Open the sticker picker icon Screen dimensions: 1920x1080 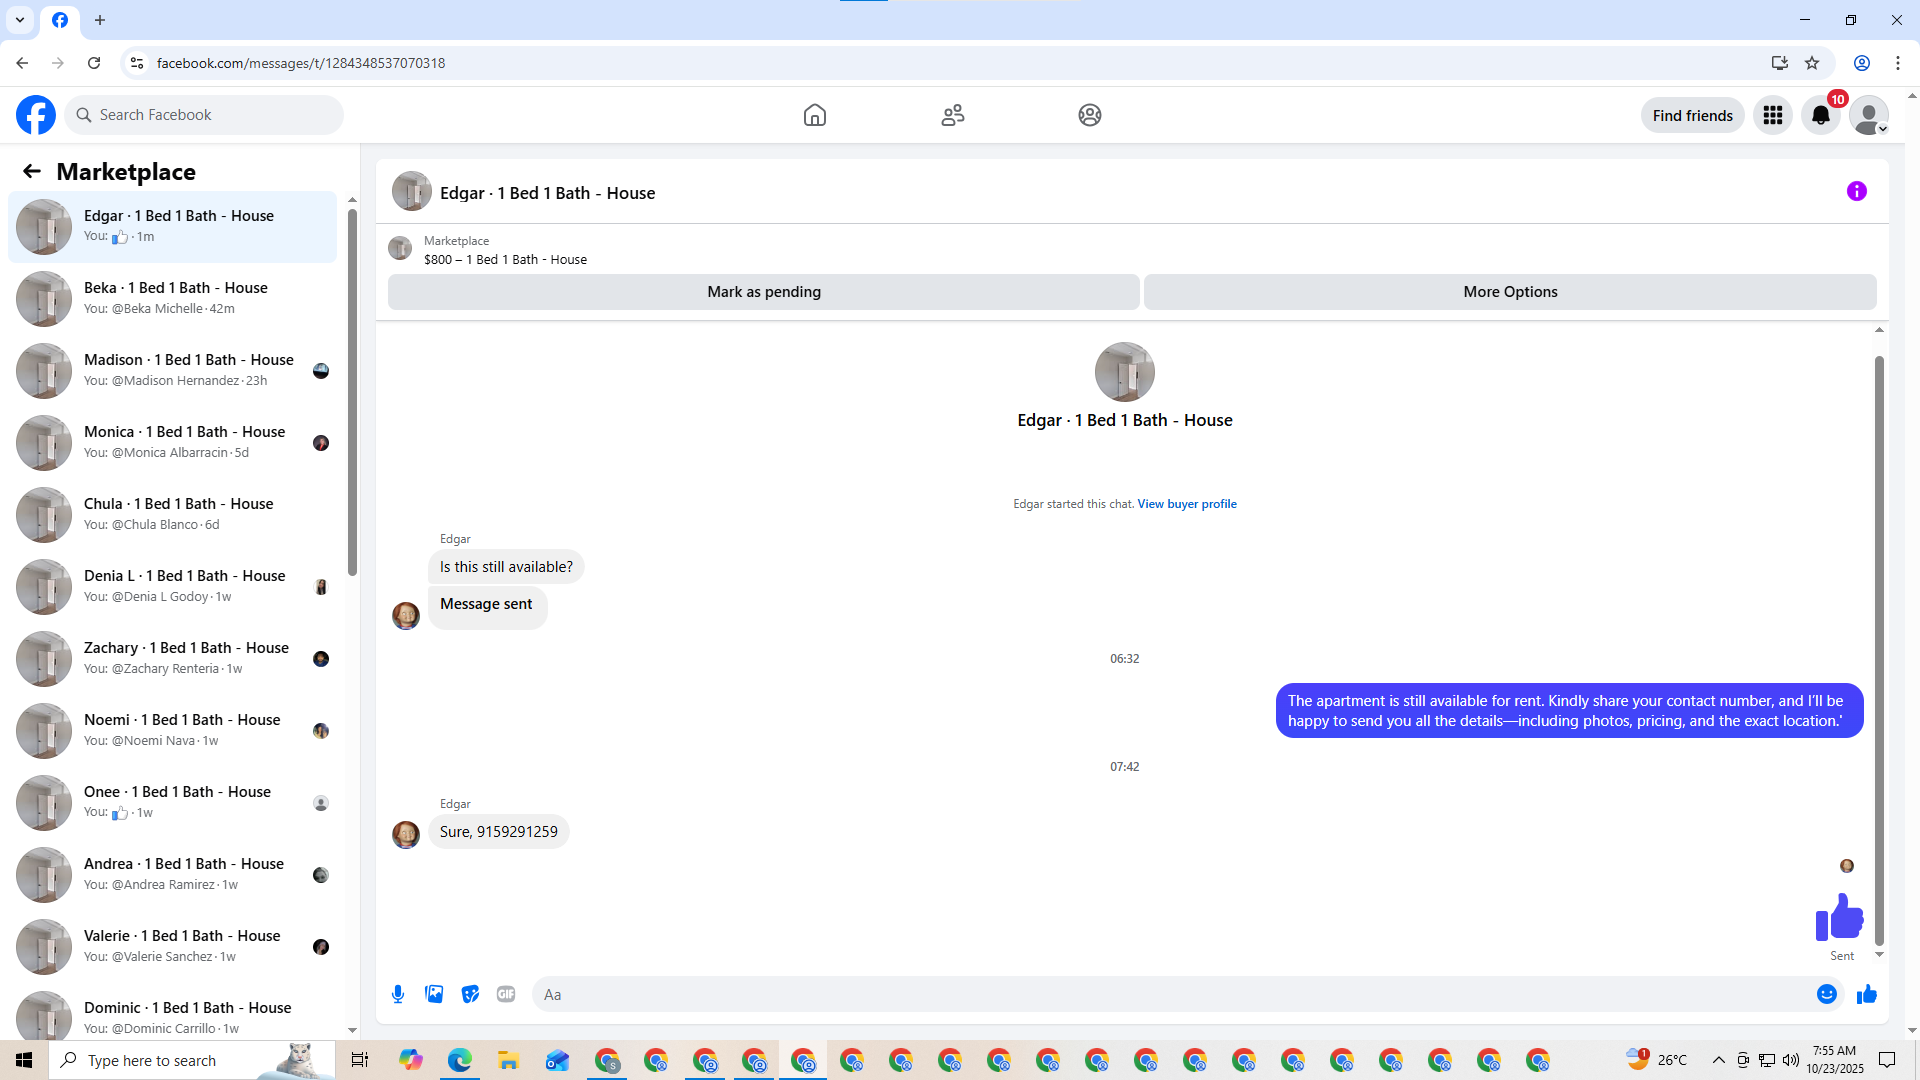(x=470, y=994)
